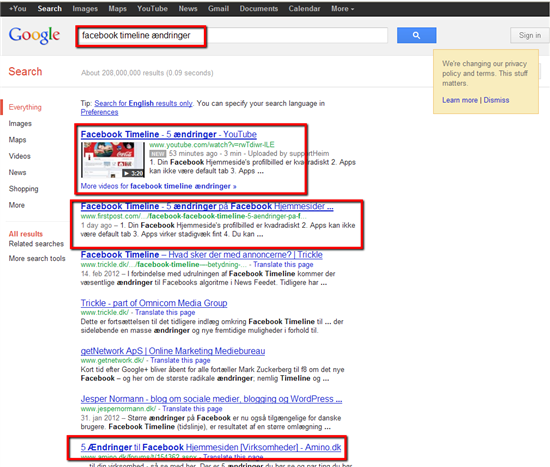The width and height of the screenshot is (550, 467).
Task: Play the Facebook Timeline video thumbnail
Action: point(113,160)
